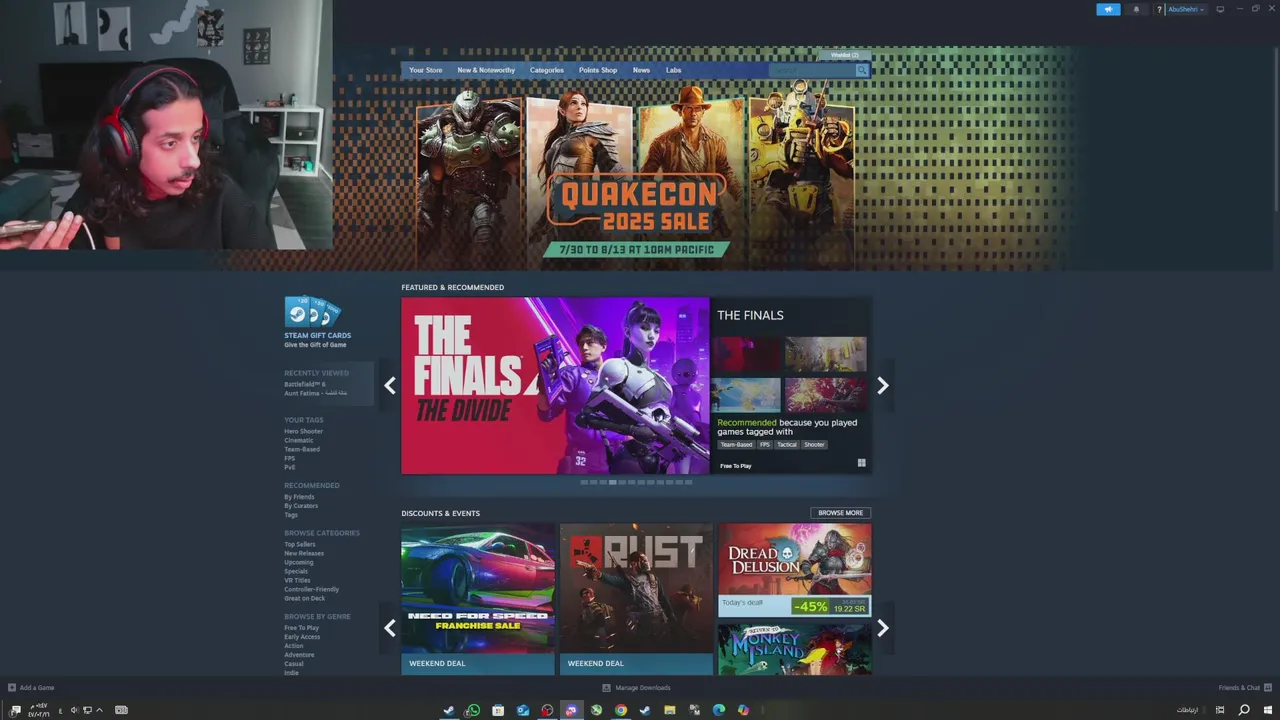The height and width of the screenshot is (720, 1280).
Task: Click the first Finals screenshot thumbnail
Action: tap(748, 354)
